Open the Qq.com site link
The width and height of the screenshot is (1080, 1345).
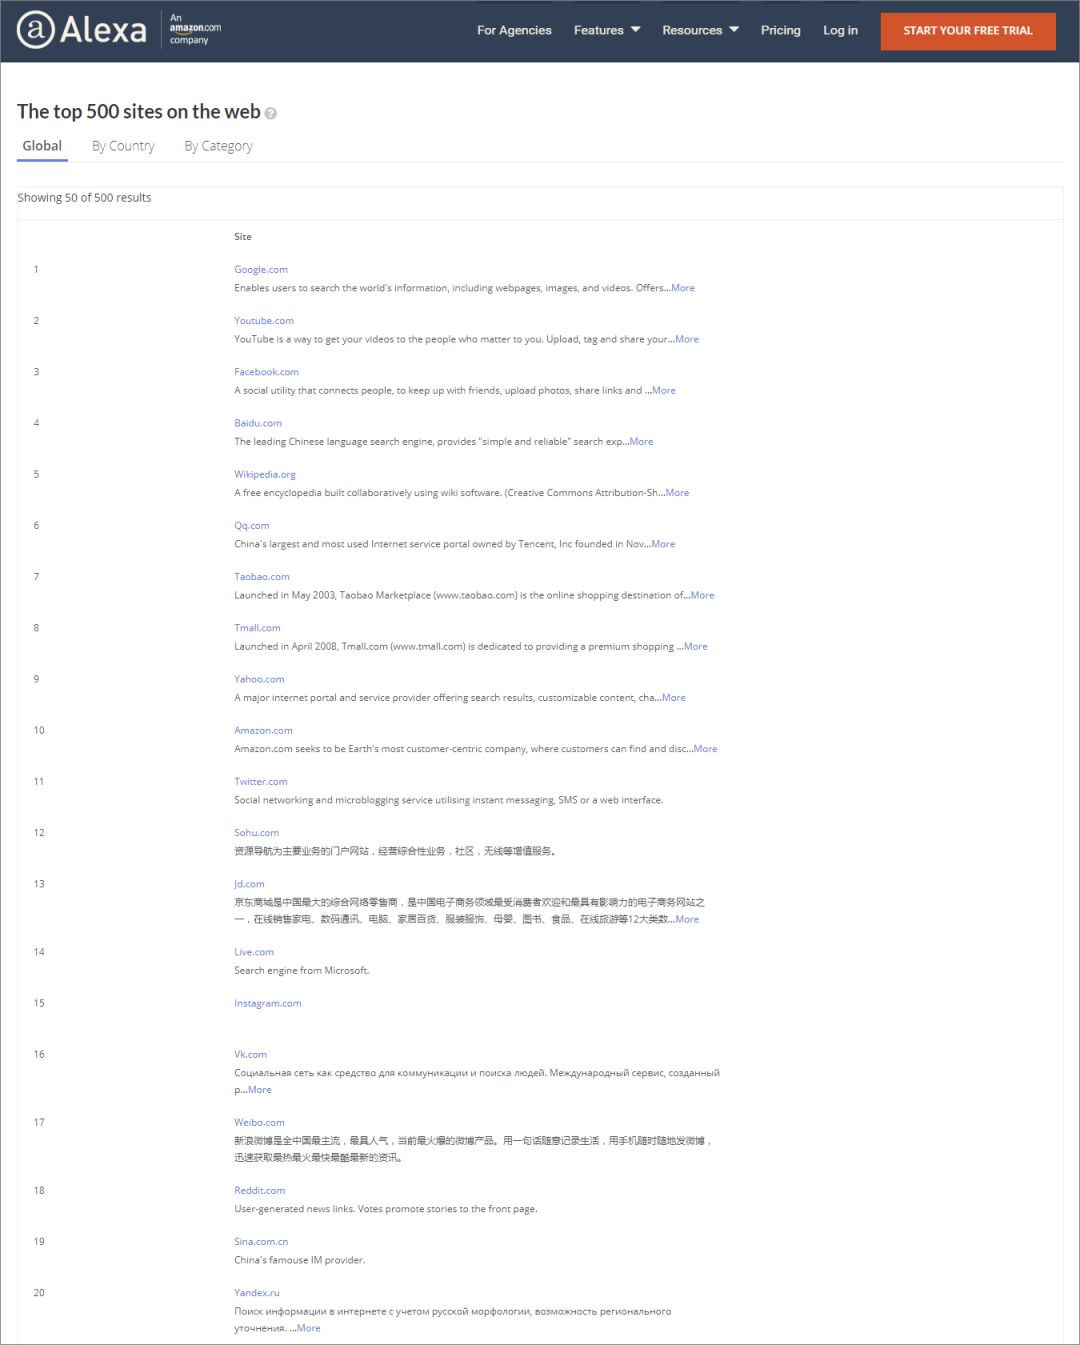click(252, 525)
